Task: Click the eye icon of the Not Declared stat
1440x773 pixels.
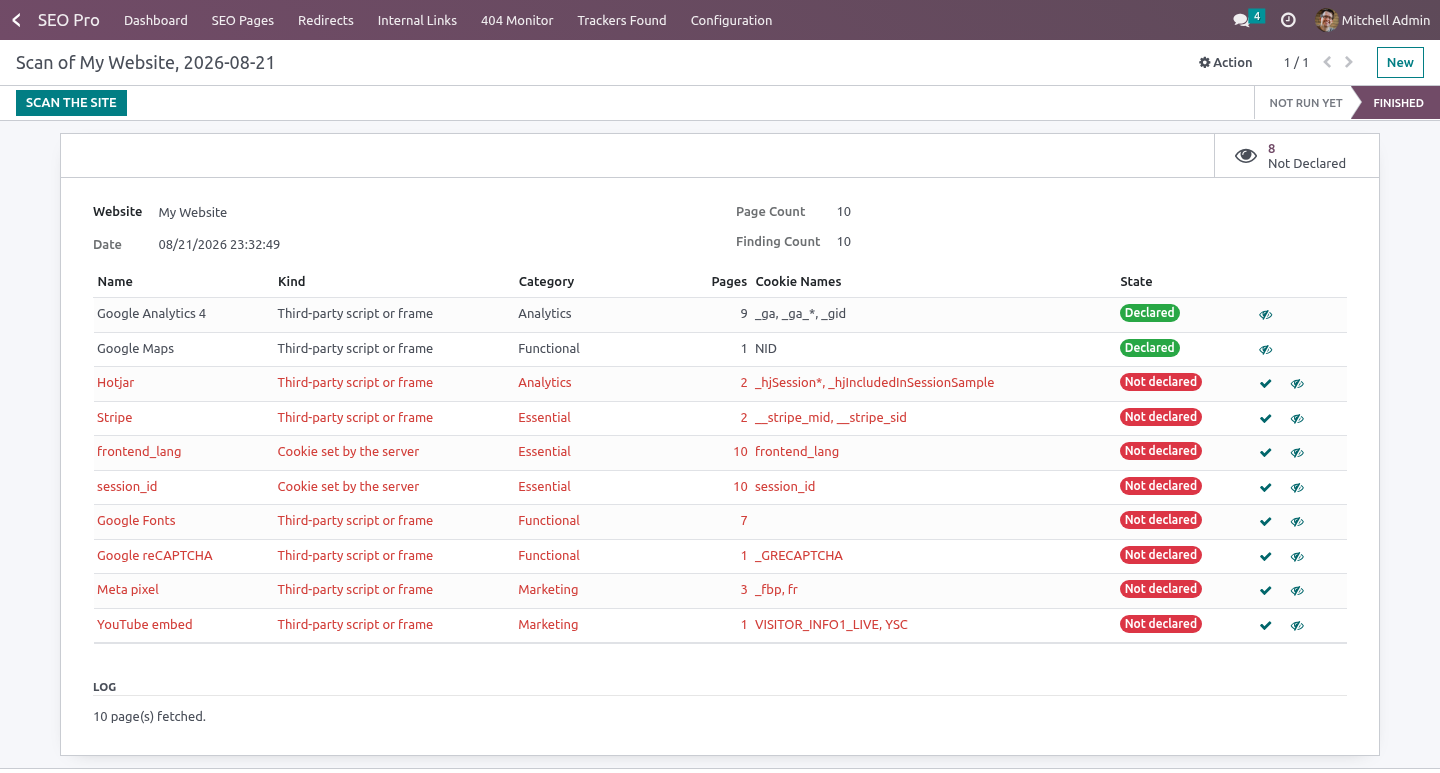Action: (x=1245, y=156)
